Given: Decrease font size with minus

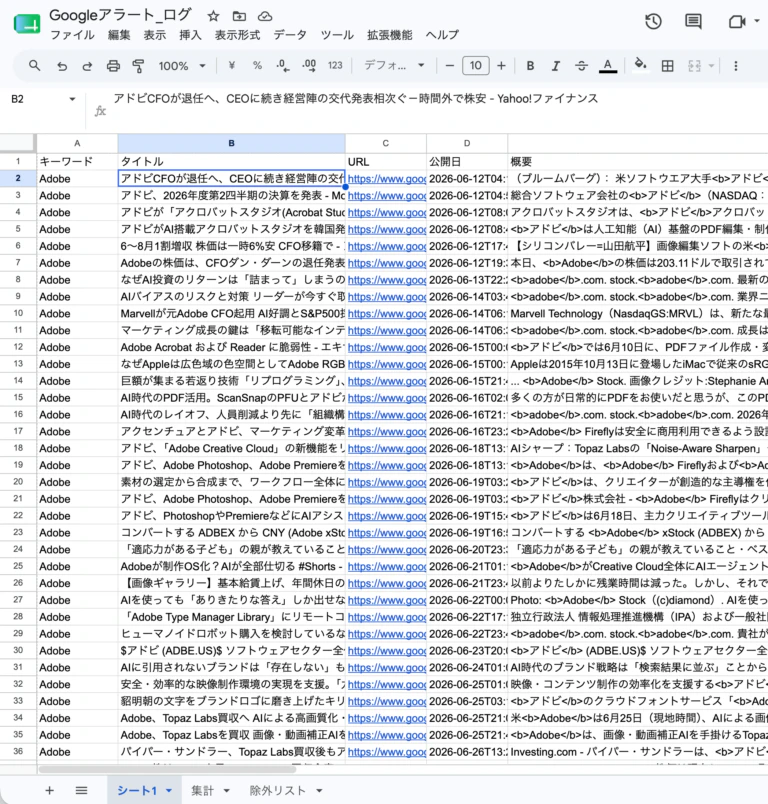Looking at the screenshot, I should point(450,66).
